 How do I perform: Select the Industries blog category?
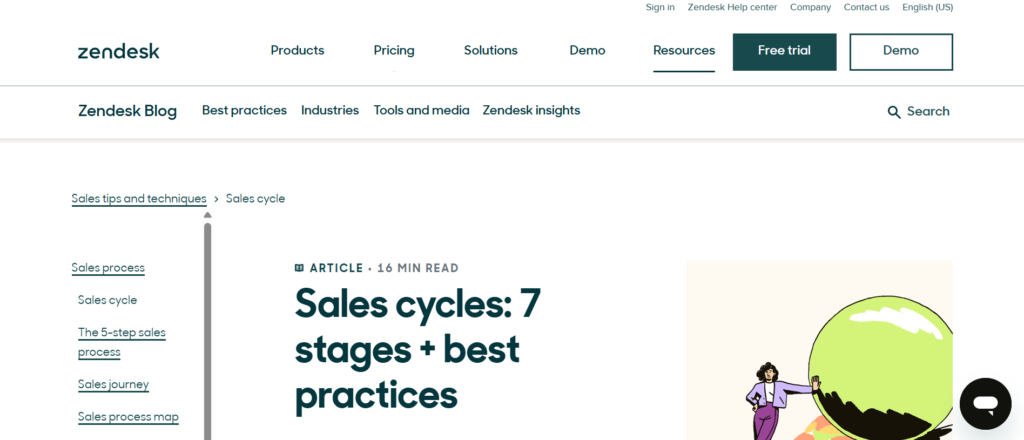coord(330,111)
